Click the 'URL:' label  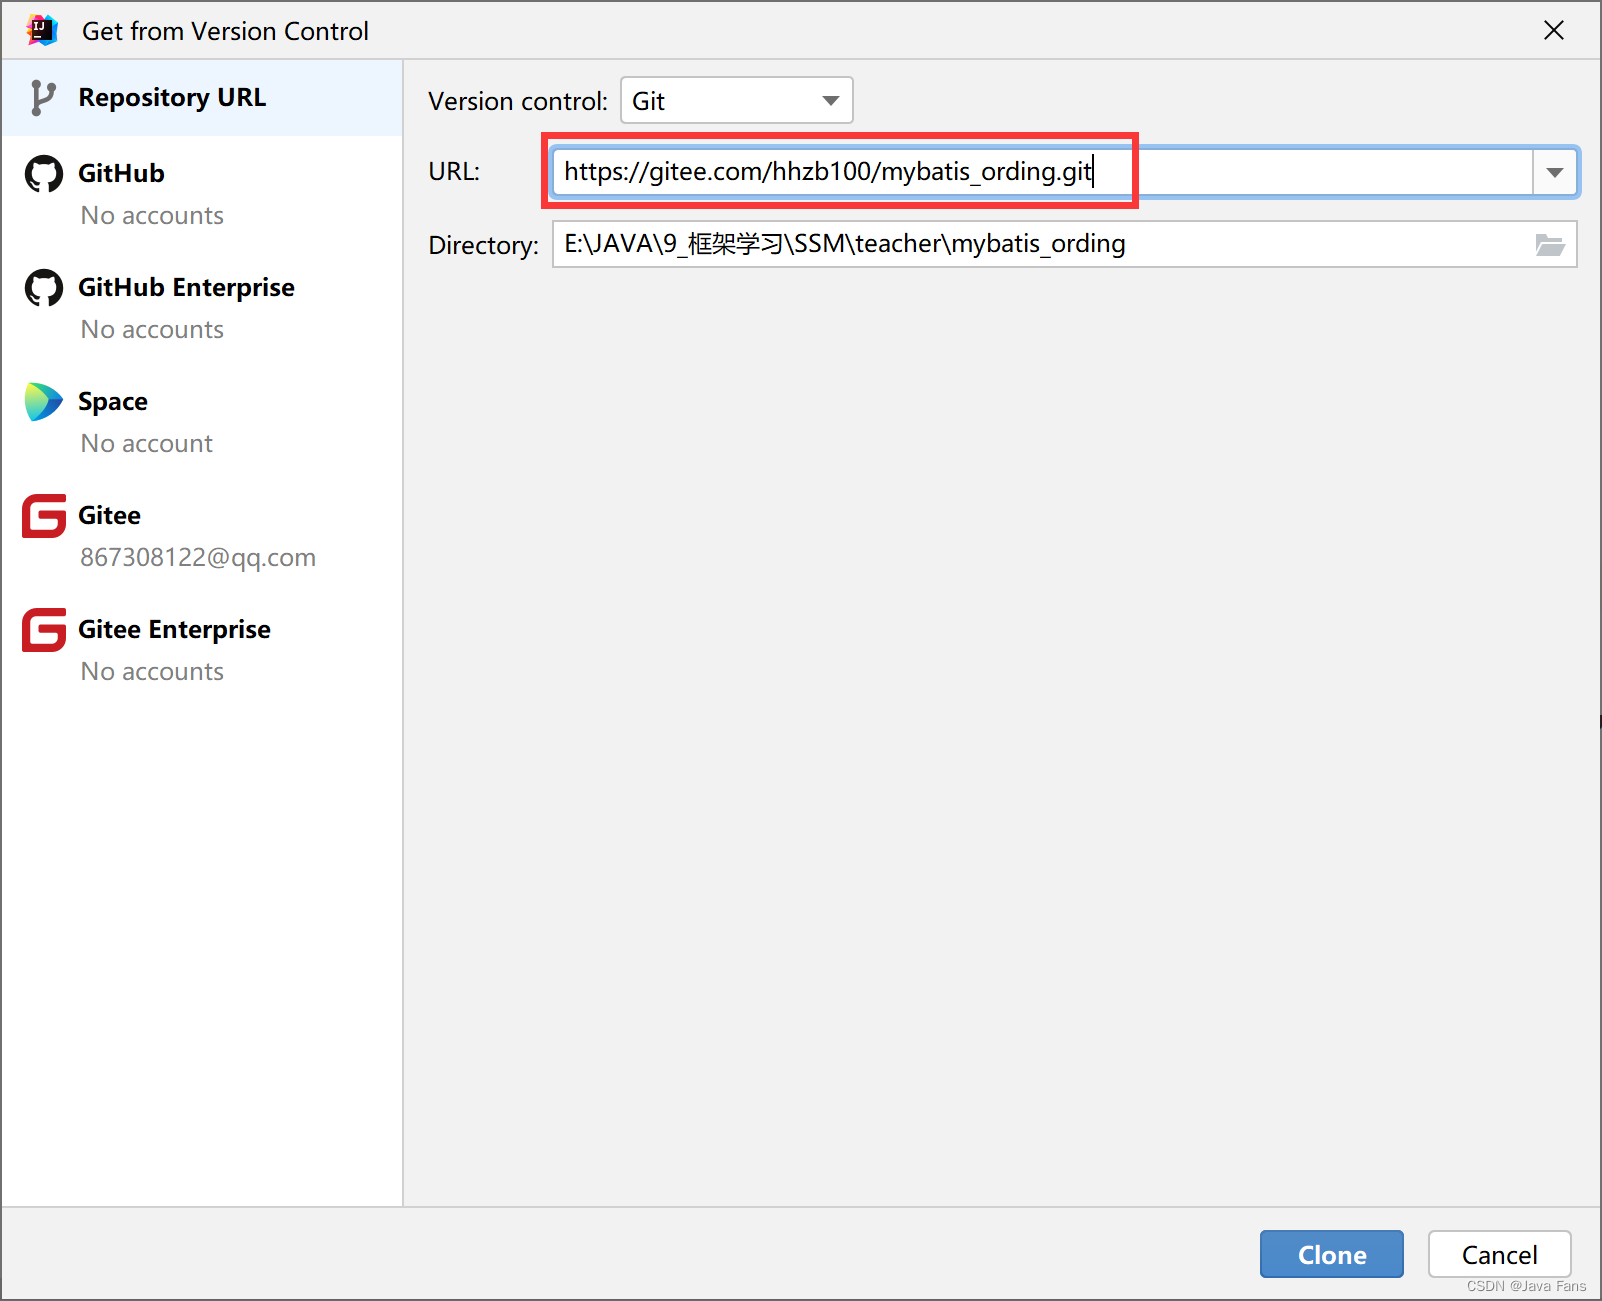click(x=454, y=171)
